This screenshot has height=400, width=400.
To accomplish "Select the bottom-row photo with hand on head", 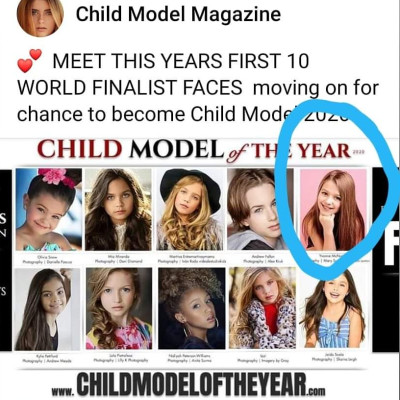I will tap(47, 309).
